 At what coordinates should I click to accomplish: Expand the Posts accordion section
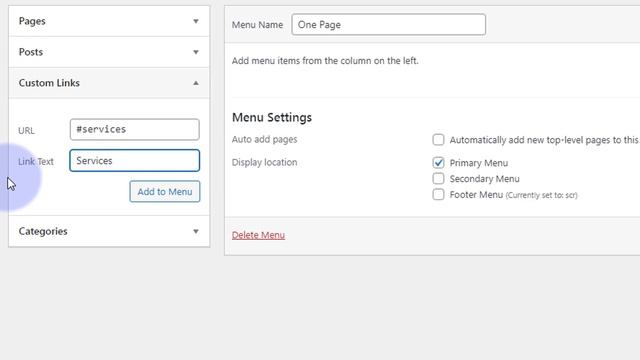pos(109,52)
